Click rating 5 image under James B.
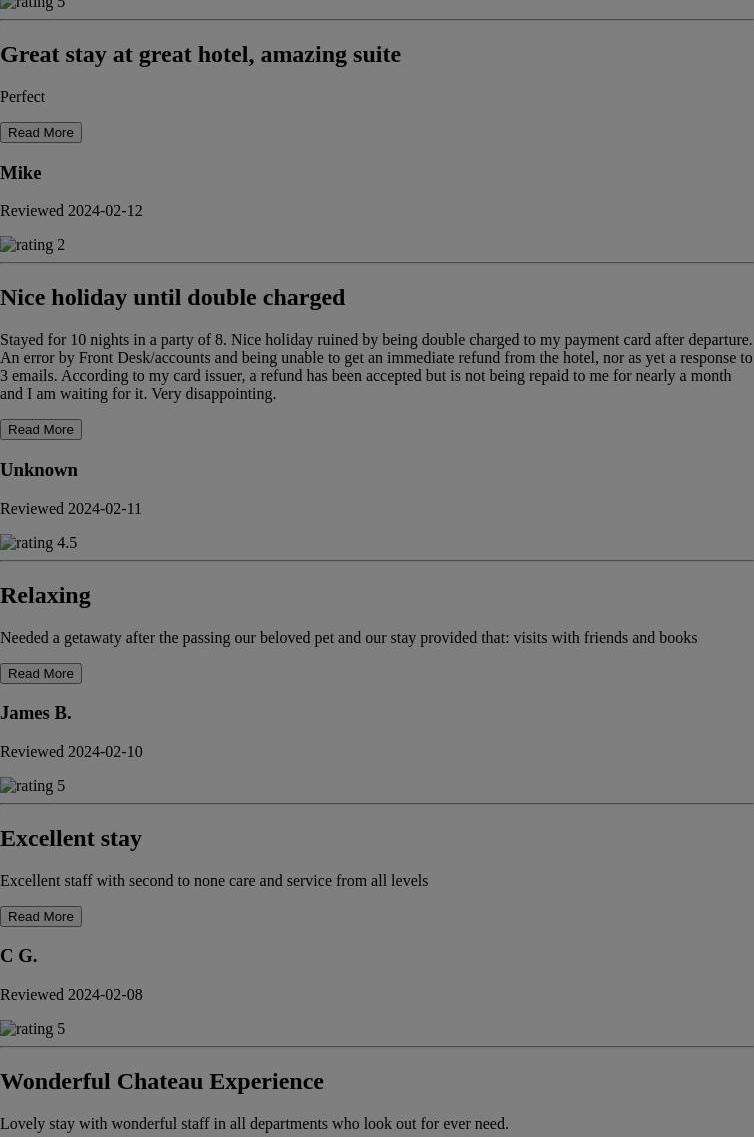 pyautogui.click(x=33, y=786)
